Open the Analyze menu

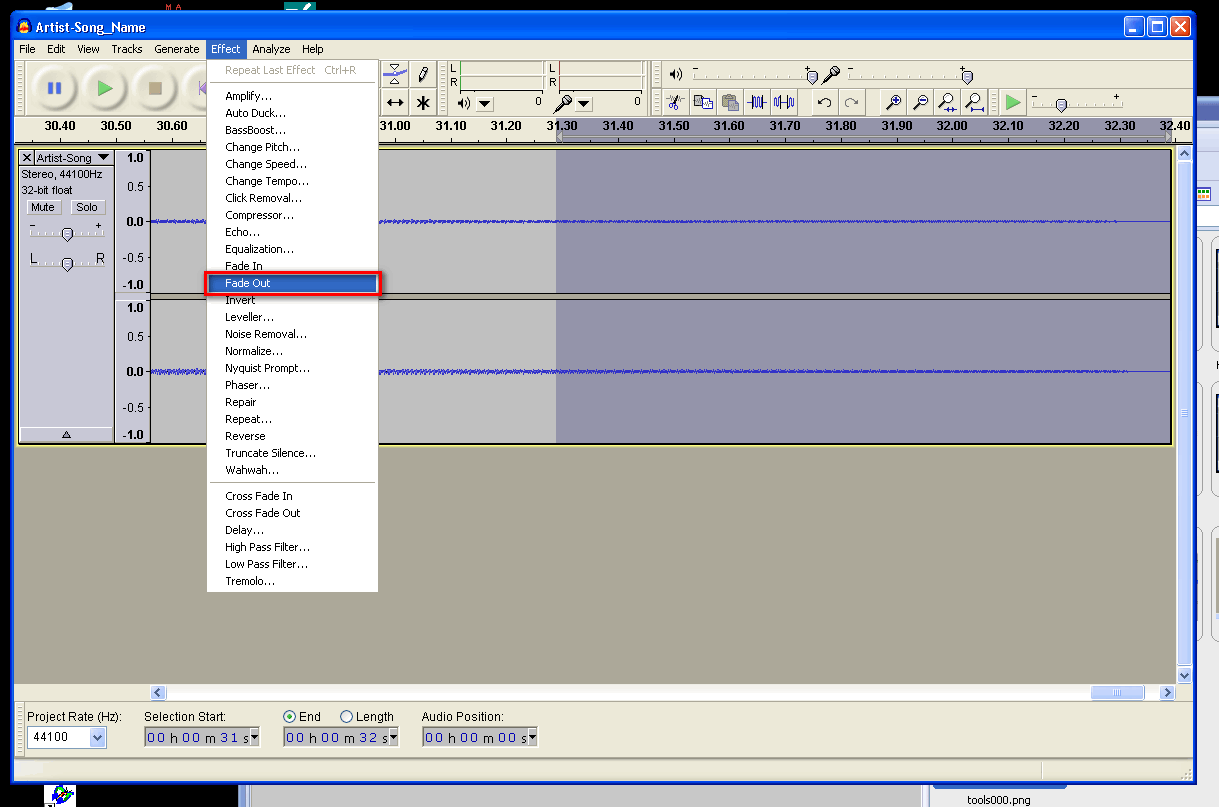coord(271,49)
